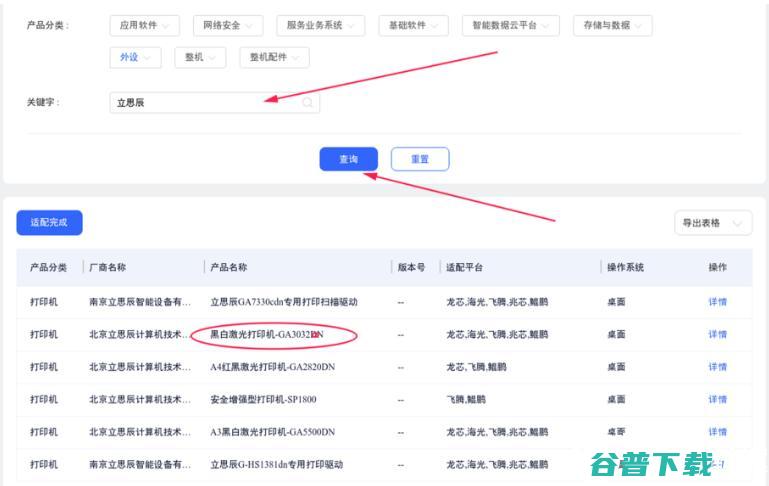Click product name 立思辰G-HS1381dn专用打印驱动
Screen dimensions: 769x486
tap(277, 464)
